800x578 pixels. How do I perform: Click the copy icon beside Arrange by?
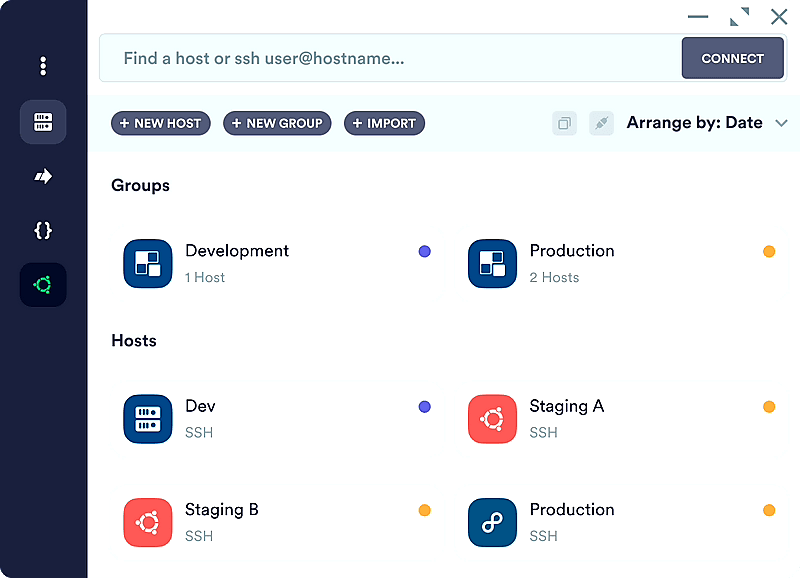point(565,123)
